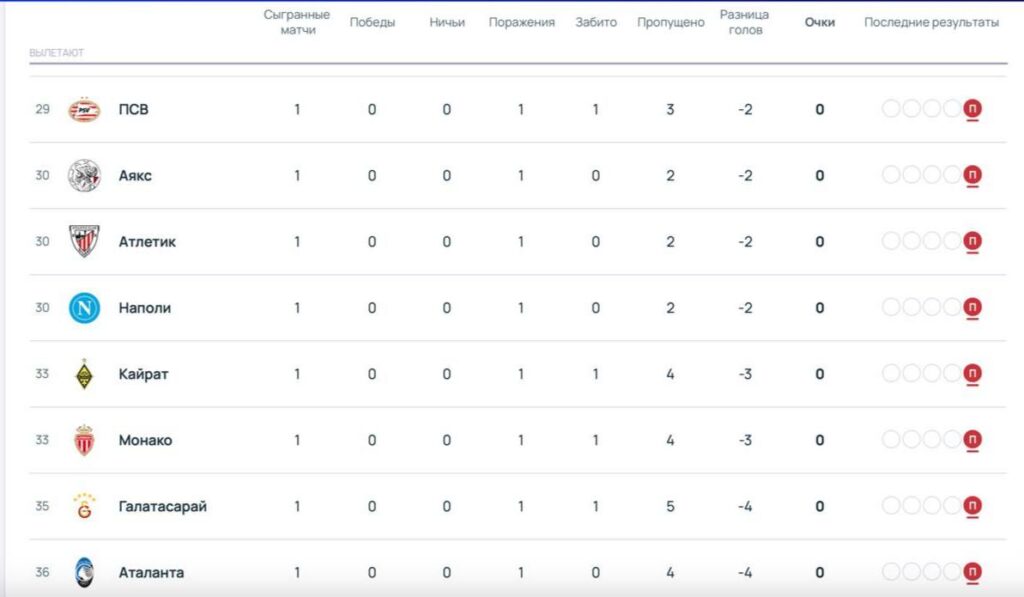Image resolution: width=1024 pixels, height=597 pixels.
Task: Click points value 0 in Аякс row
Action: tap(820, 176)
